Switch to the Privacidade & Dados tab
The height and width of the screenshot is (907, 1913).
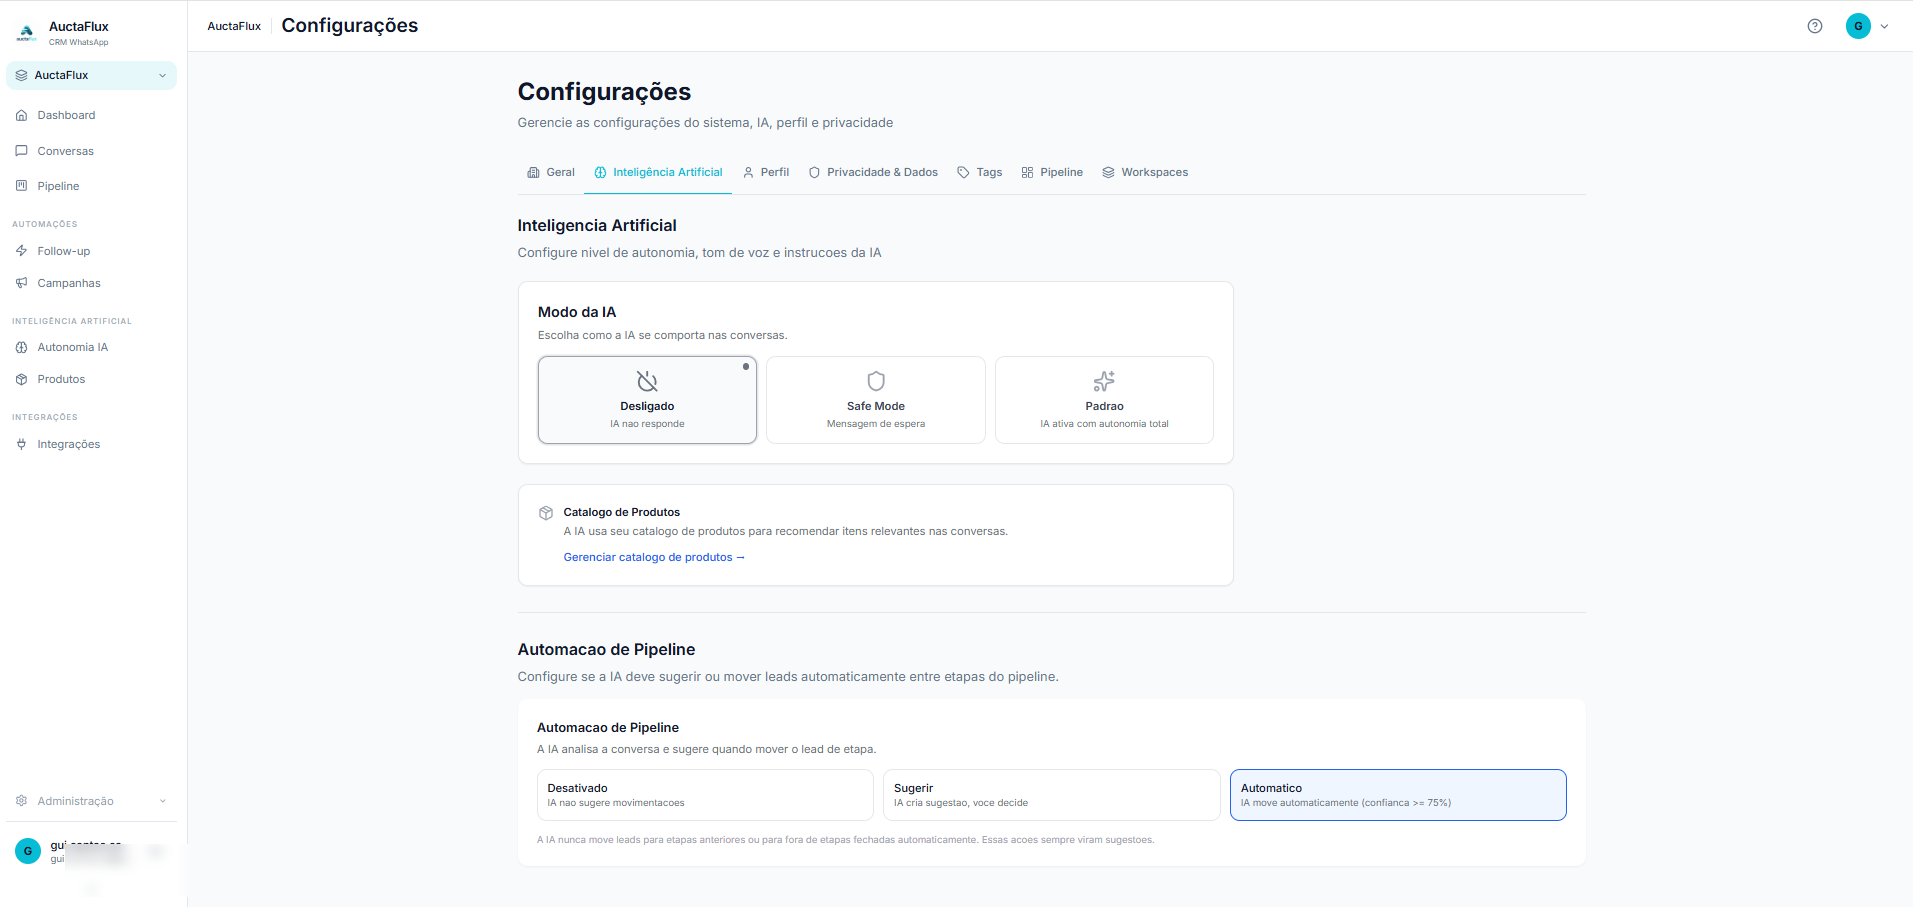[873, 172]
